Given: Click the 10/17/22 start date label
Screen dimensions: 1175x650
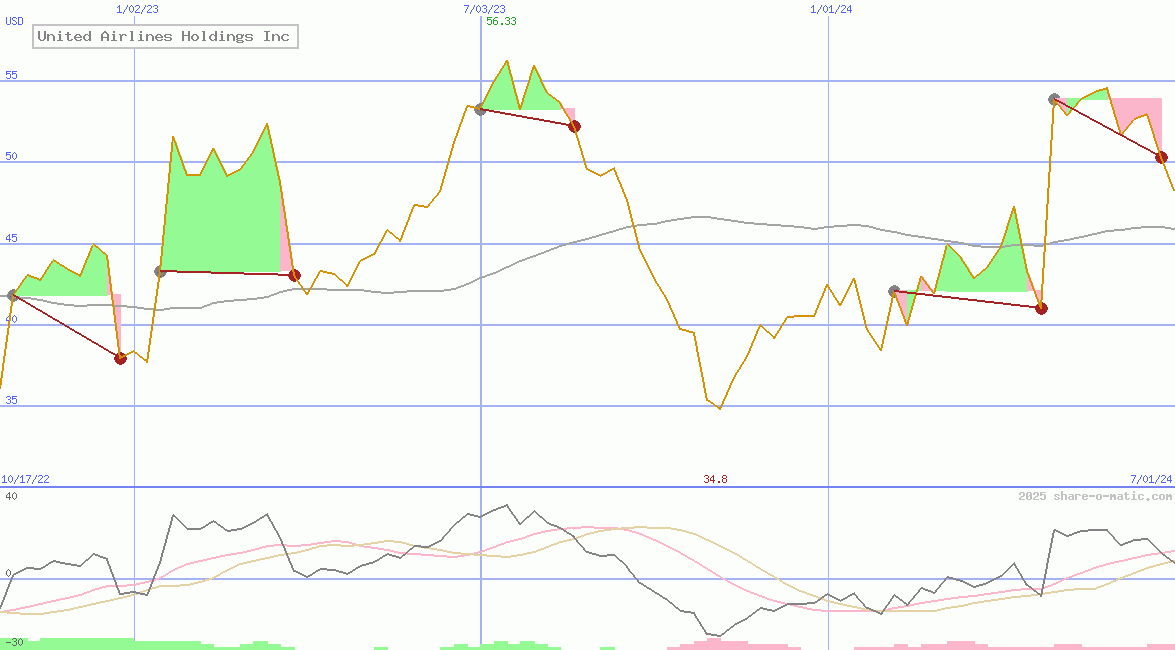Looking at the screenshot, I should pos(26,480).
